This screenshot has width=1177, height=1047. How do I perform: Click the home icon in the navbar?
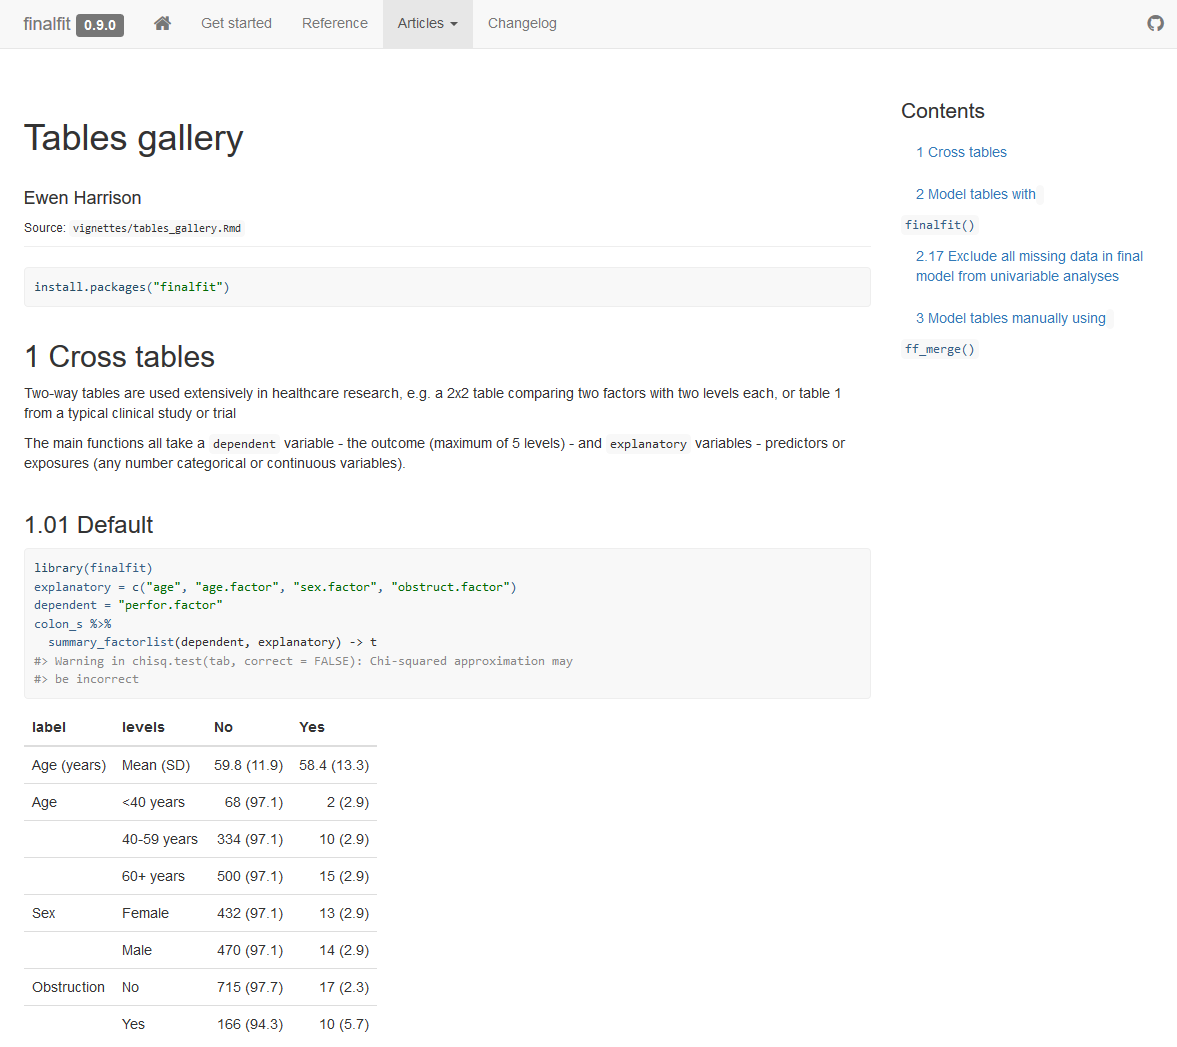(162, 23)
